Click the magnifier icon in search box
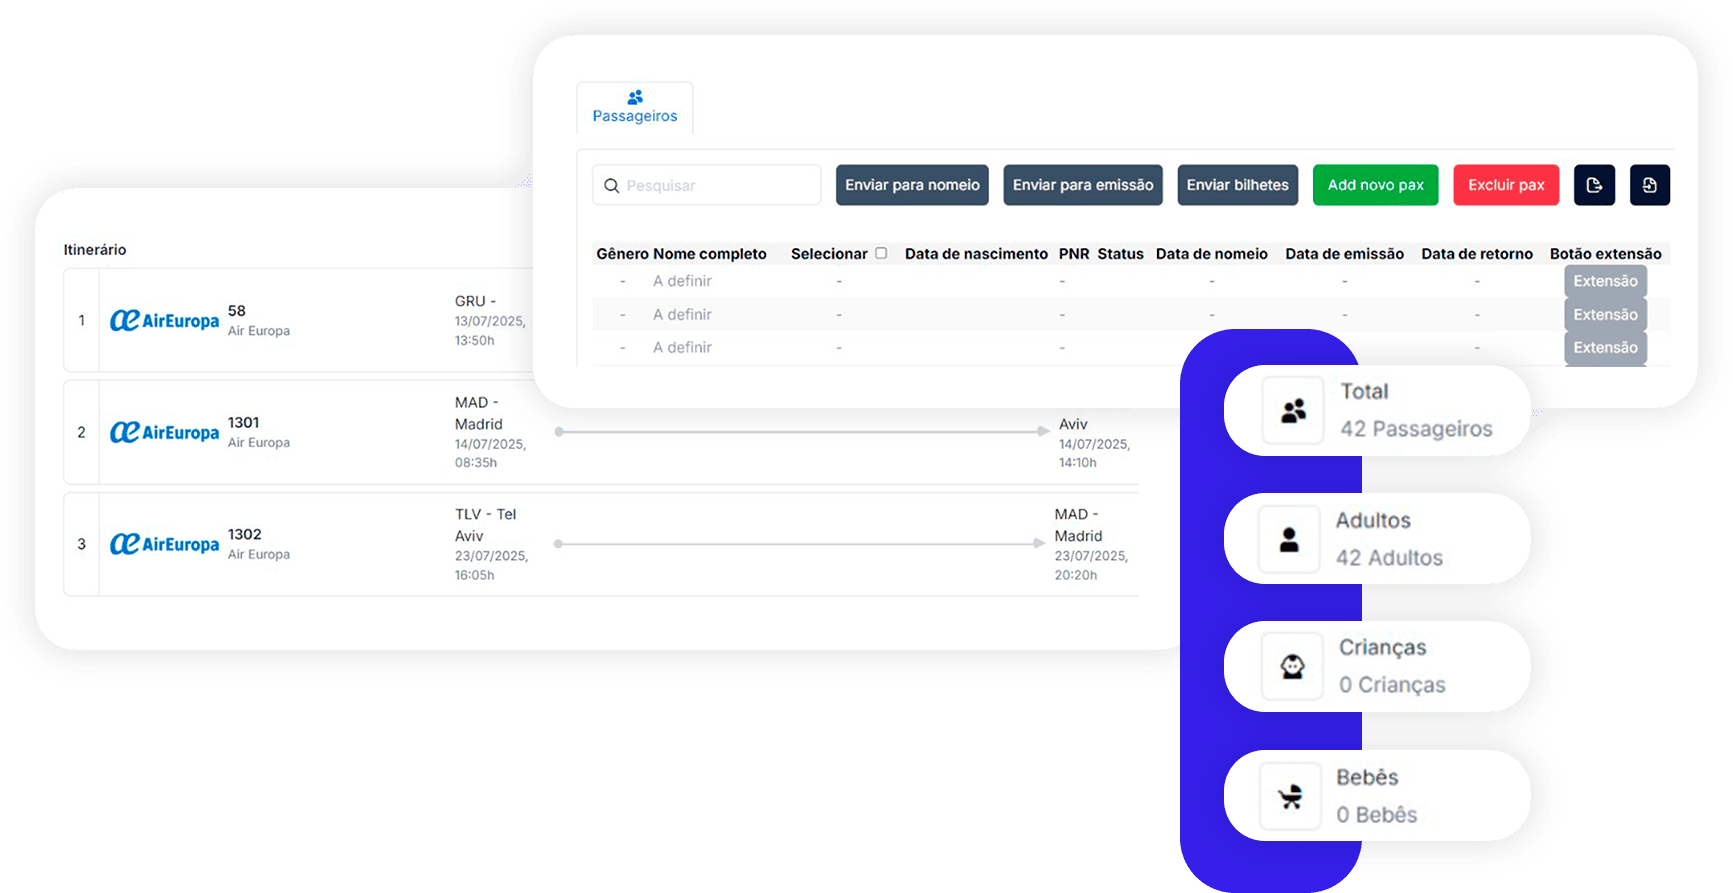Viewport: 1733px width, 893px height. (x=612, y=186)
